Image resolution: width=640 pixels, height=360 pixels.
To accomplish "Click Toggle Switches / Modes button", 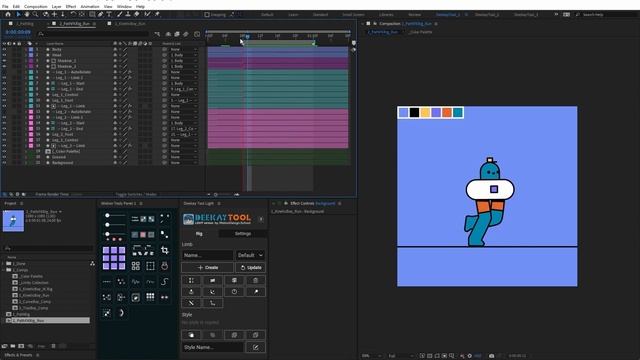I will tap(136, 194).
